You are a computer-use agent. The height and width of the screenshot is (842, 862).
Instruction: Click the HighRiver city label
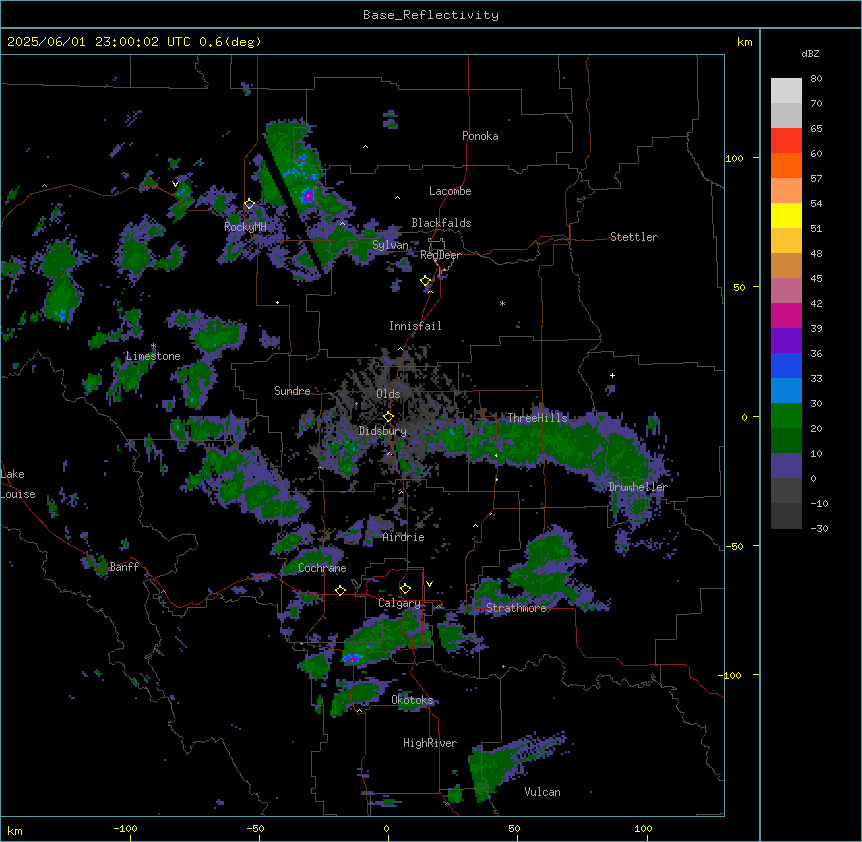[430, 743]
